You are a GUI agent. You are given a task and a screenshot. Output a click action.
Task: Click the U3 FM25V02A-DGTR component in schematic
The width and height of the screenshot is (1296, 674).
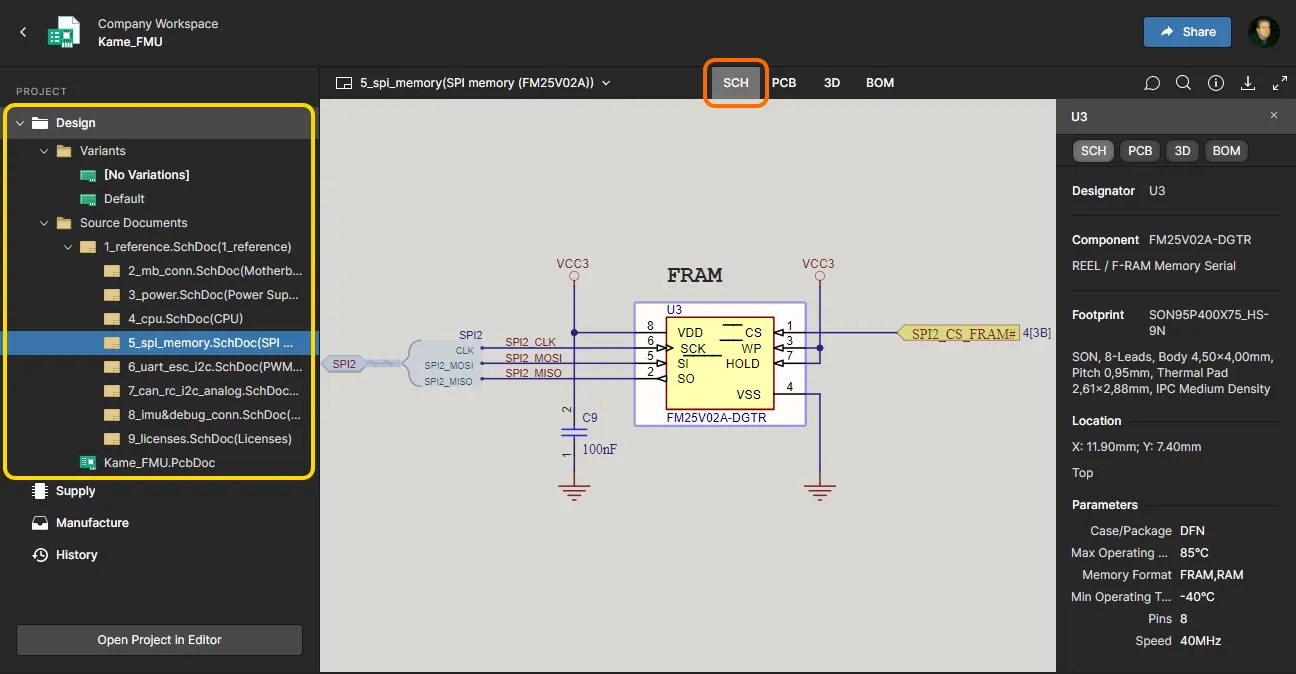click(720, 364)
